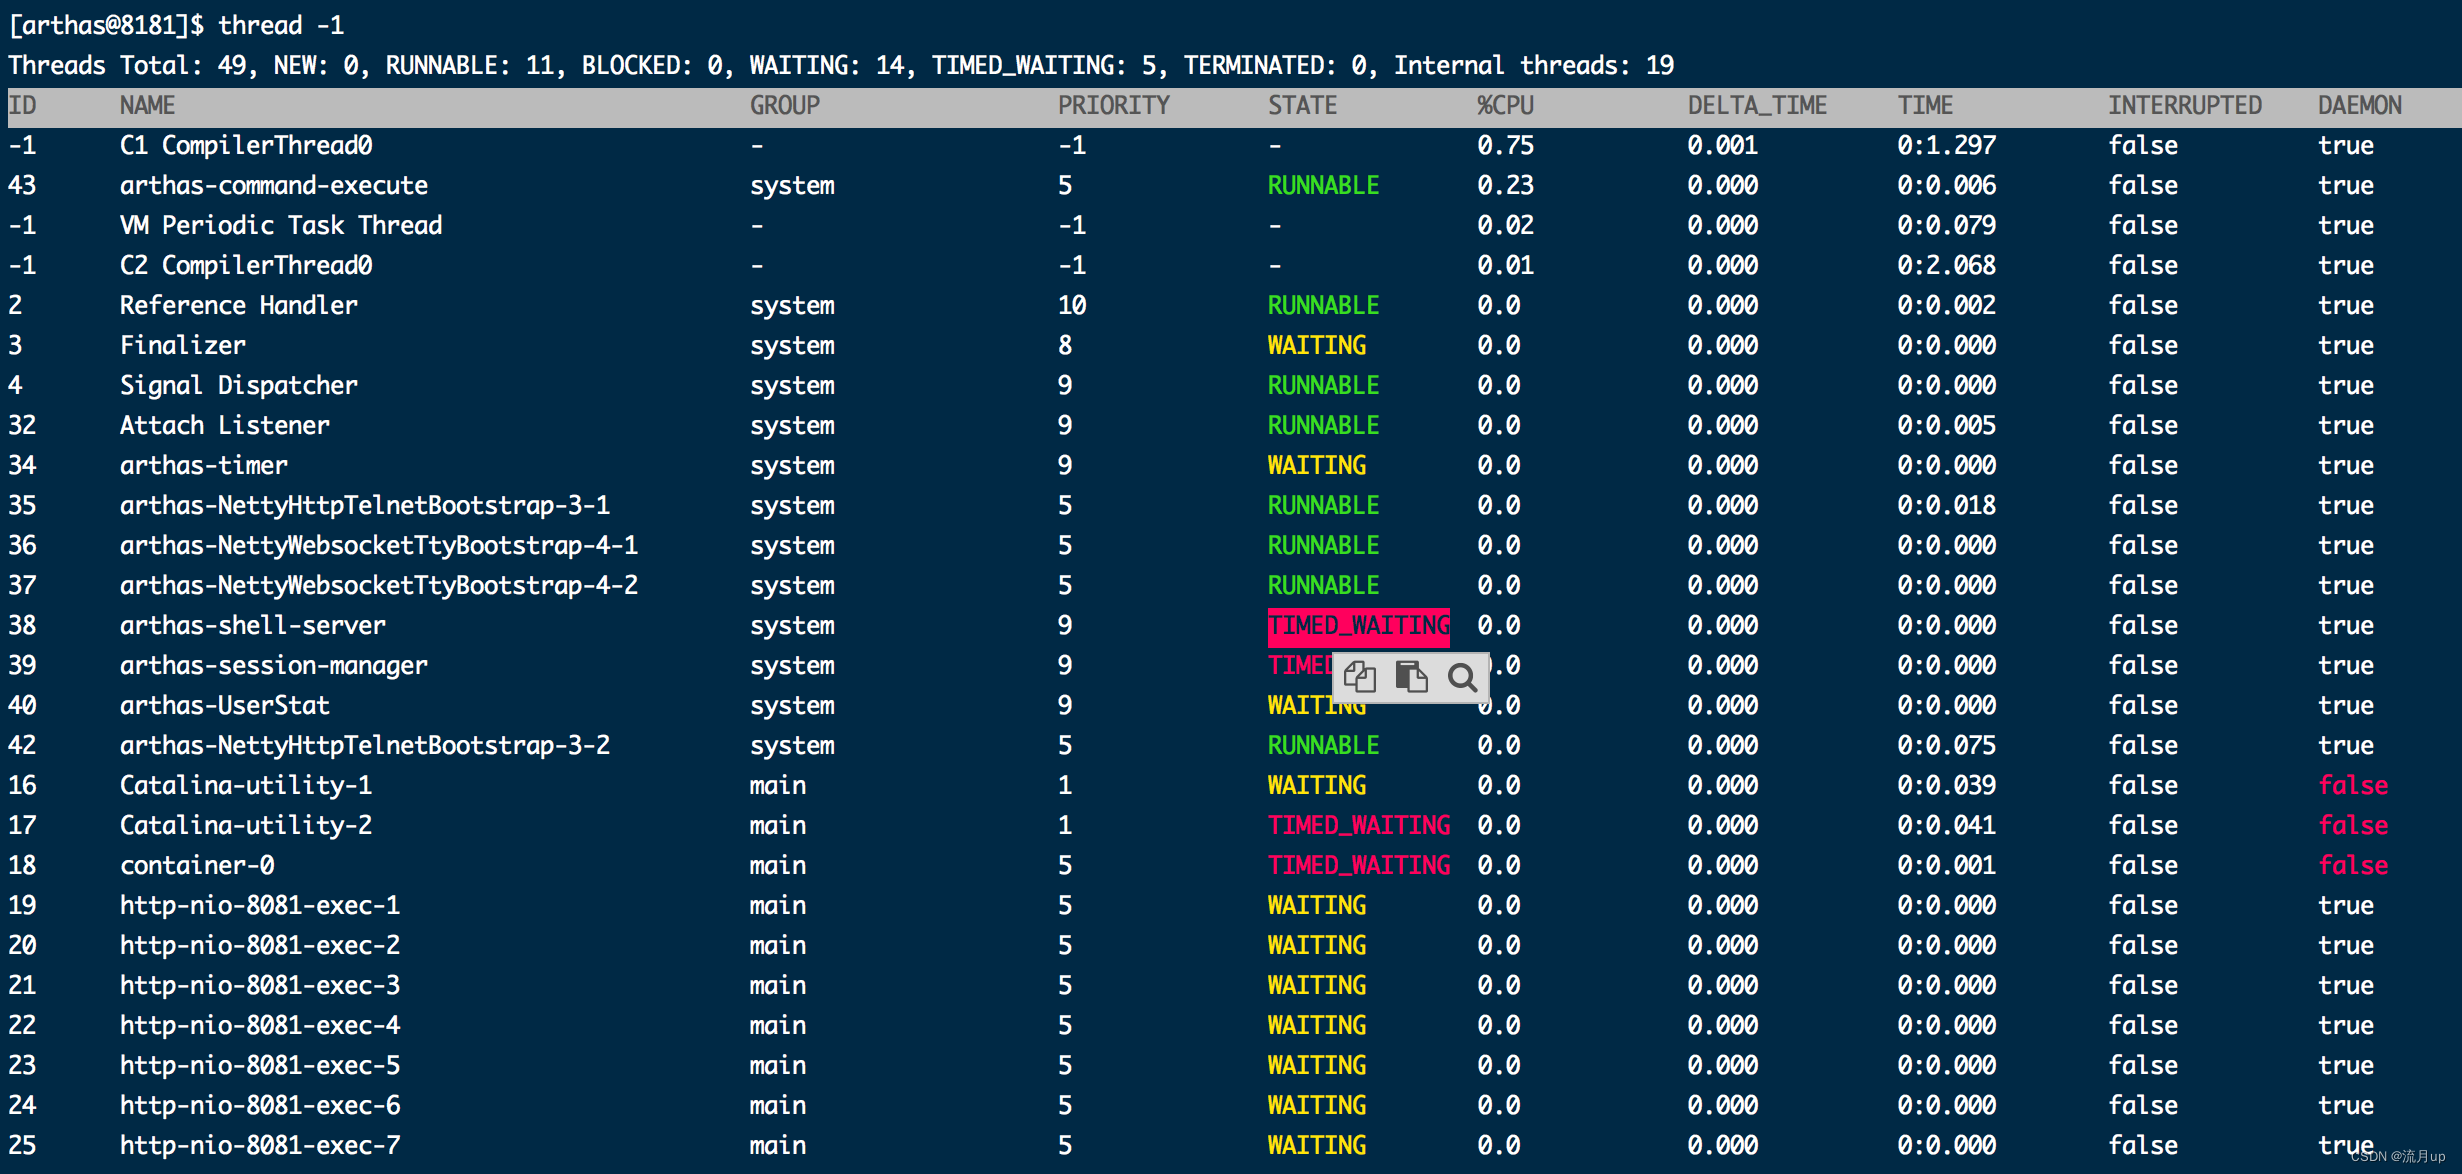Screen dimensions: 2462x1174
Task: Click priority 10 of Reference Handler
Action: coord(1072,306)
